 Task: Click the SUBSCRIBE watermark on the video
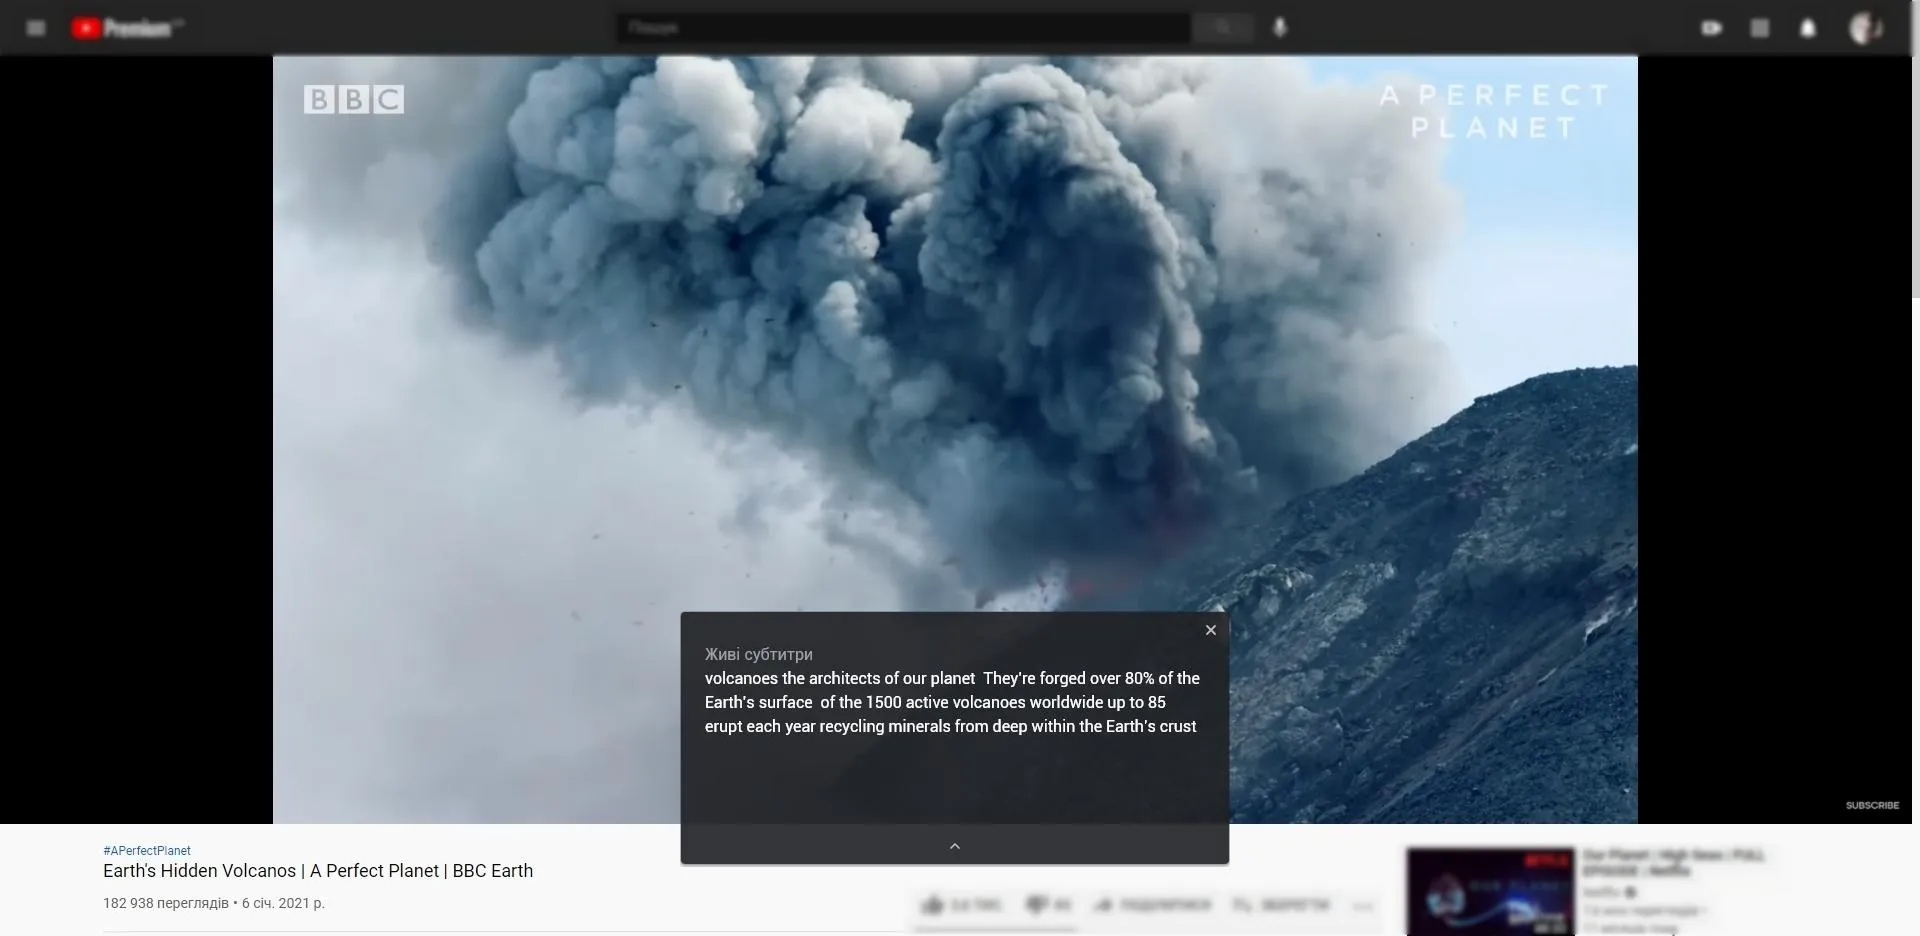[x=1872, y=805]
